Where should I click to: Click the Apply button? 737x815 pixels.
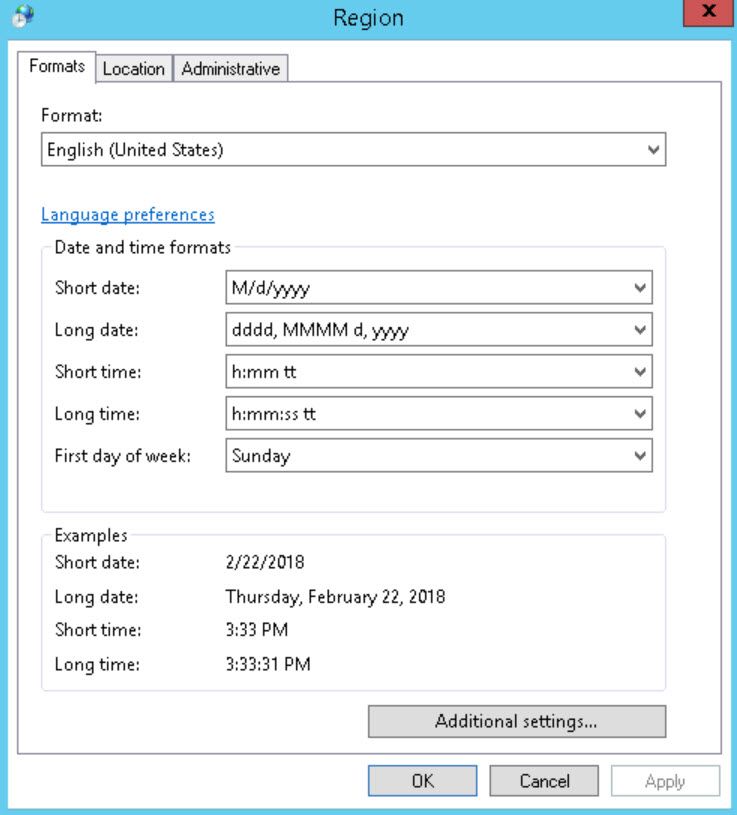(665, 781)
